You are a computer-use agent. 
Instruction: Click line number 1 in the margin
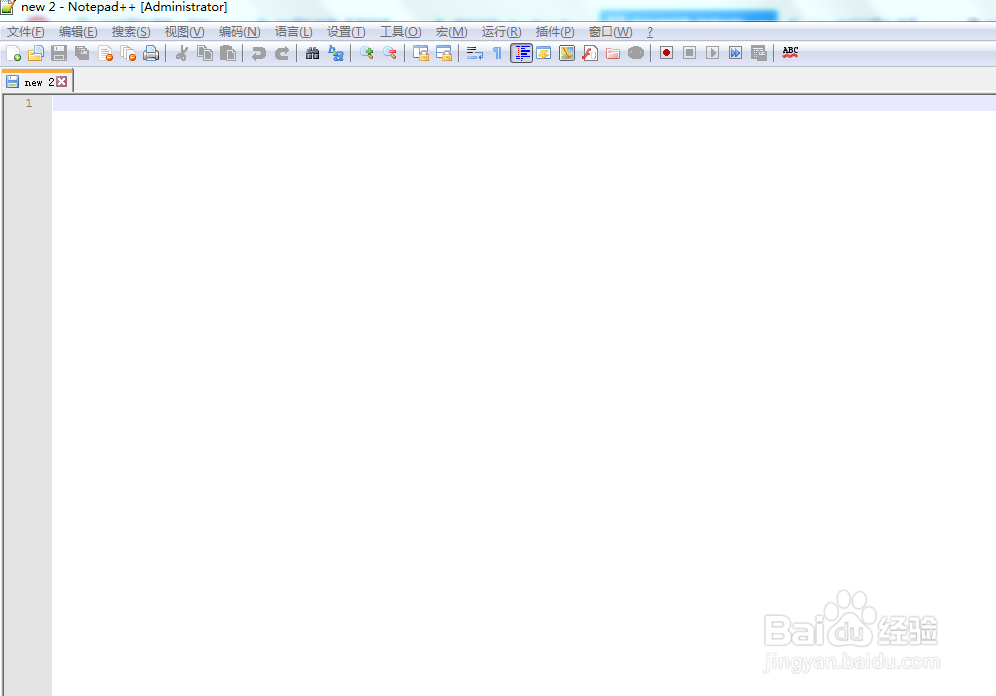[29, 103]
